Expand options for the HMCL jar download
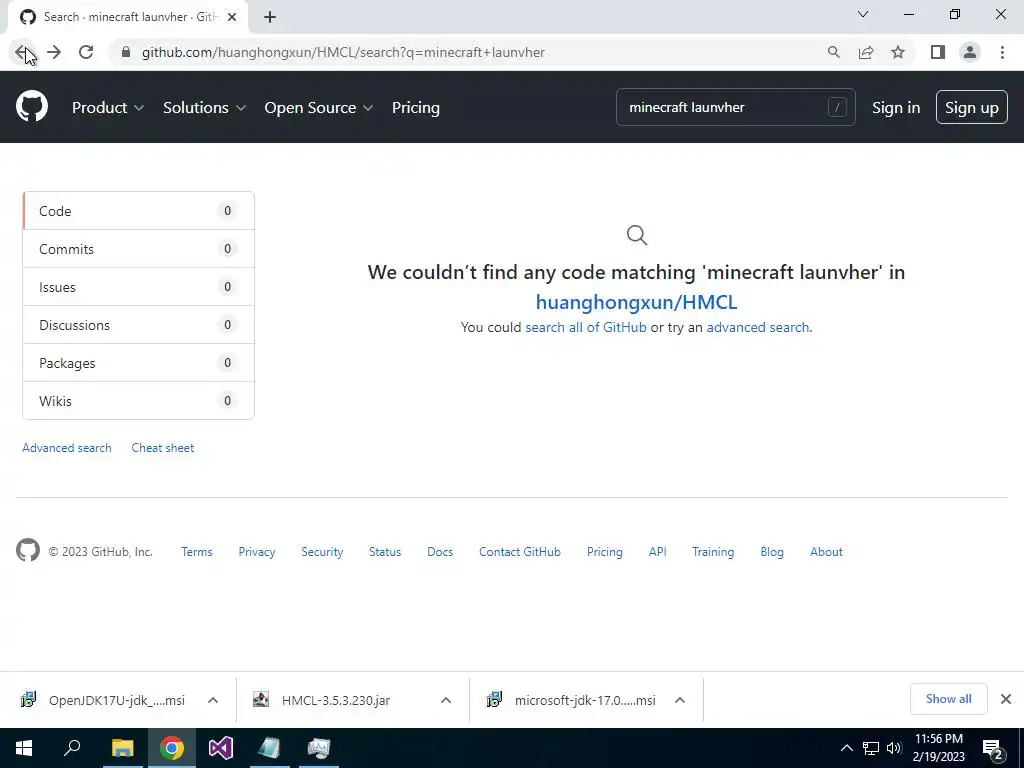 tap(446, 700)
